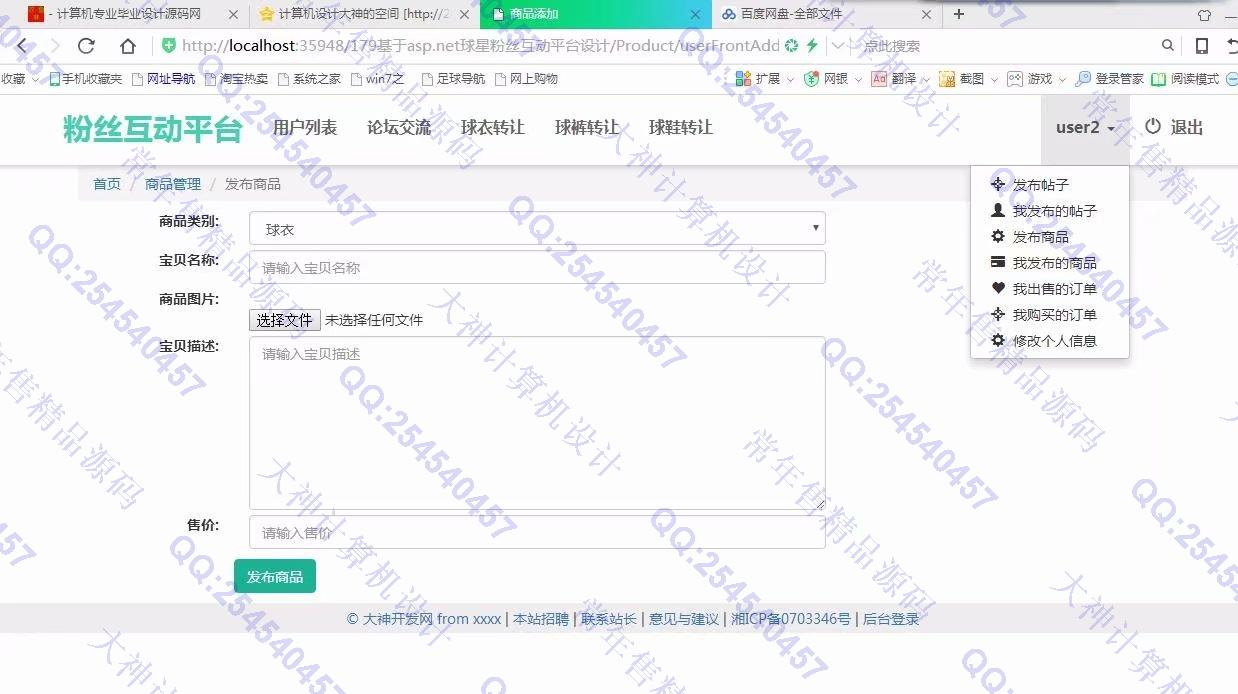This screenshot has height=694, width=1238.
Task: Focus the 售价 price input field
Action: click(x=537, y=532)
